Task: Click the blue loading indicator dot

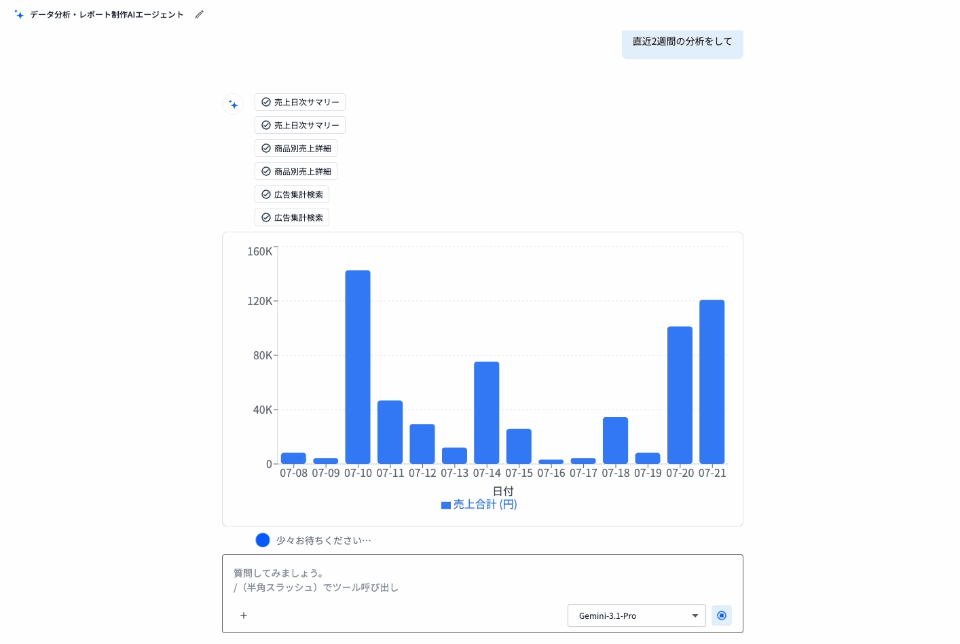Action: coord(263,540)
